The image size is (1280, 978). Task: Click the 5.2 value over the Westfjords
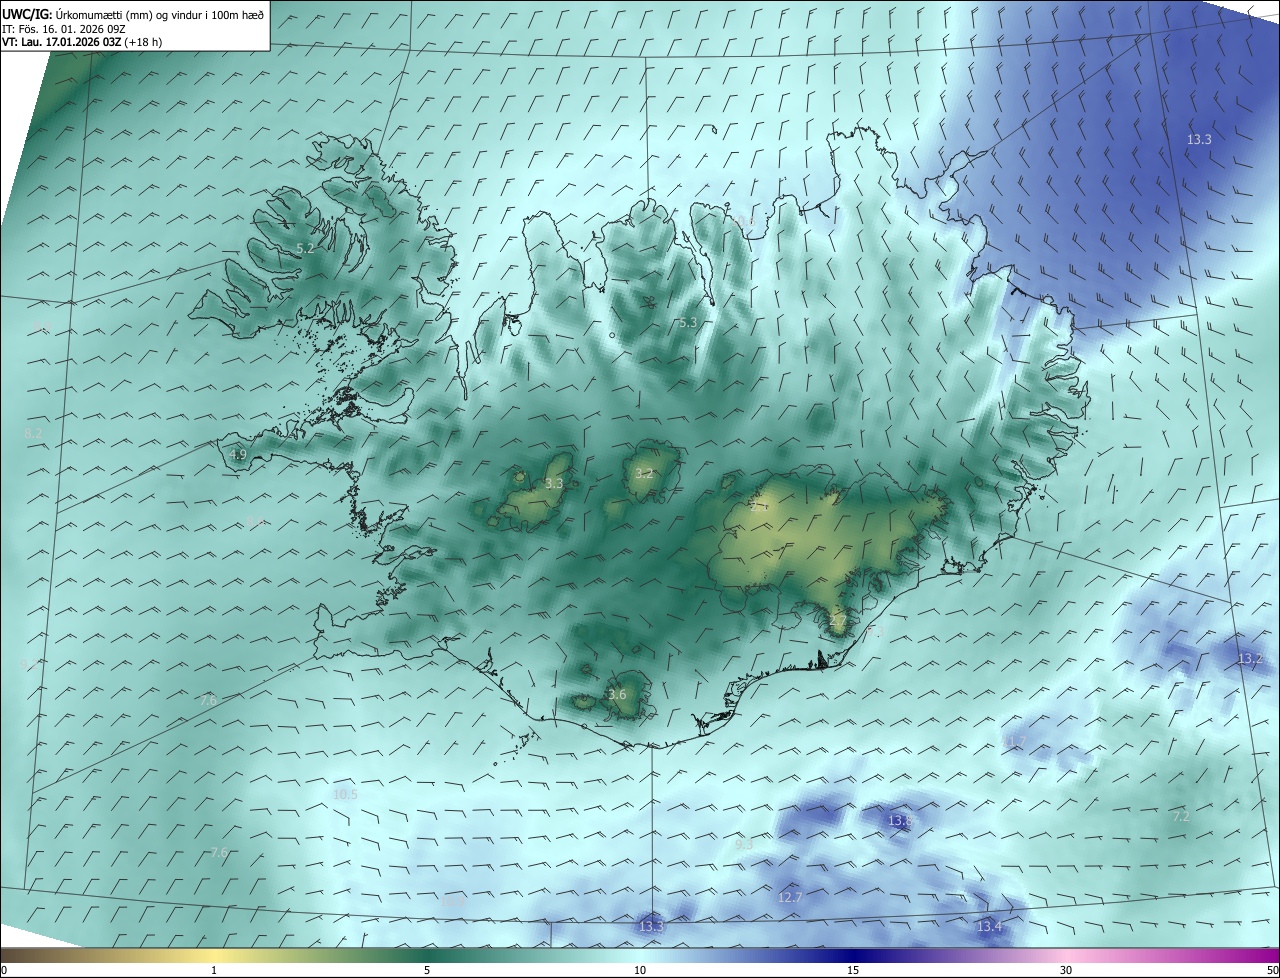click(x=306, y=248)
